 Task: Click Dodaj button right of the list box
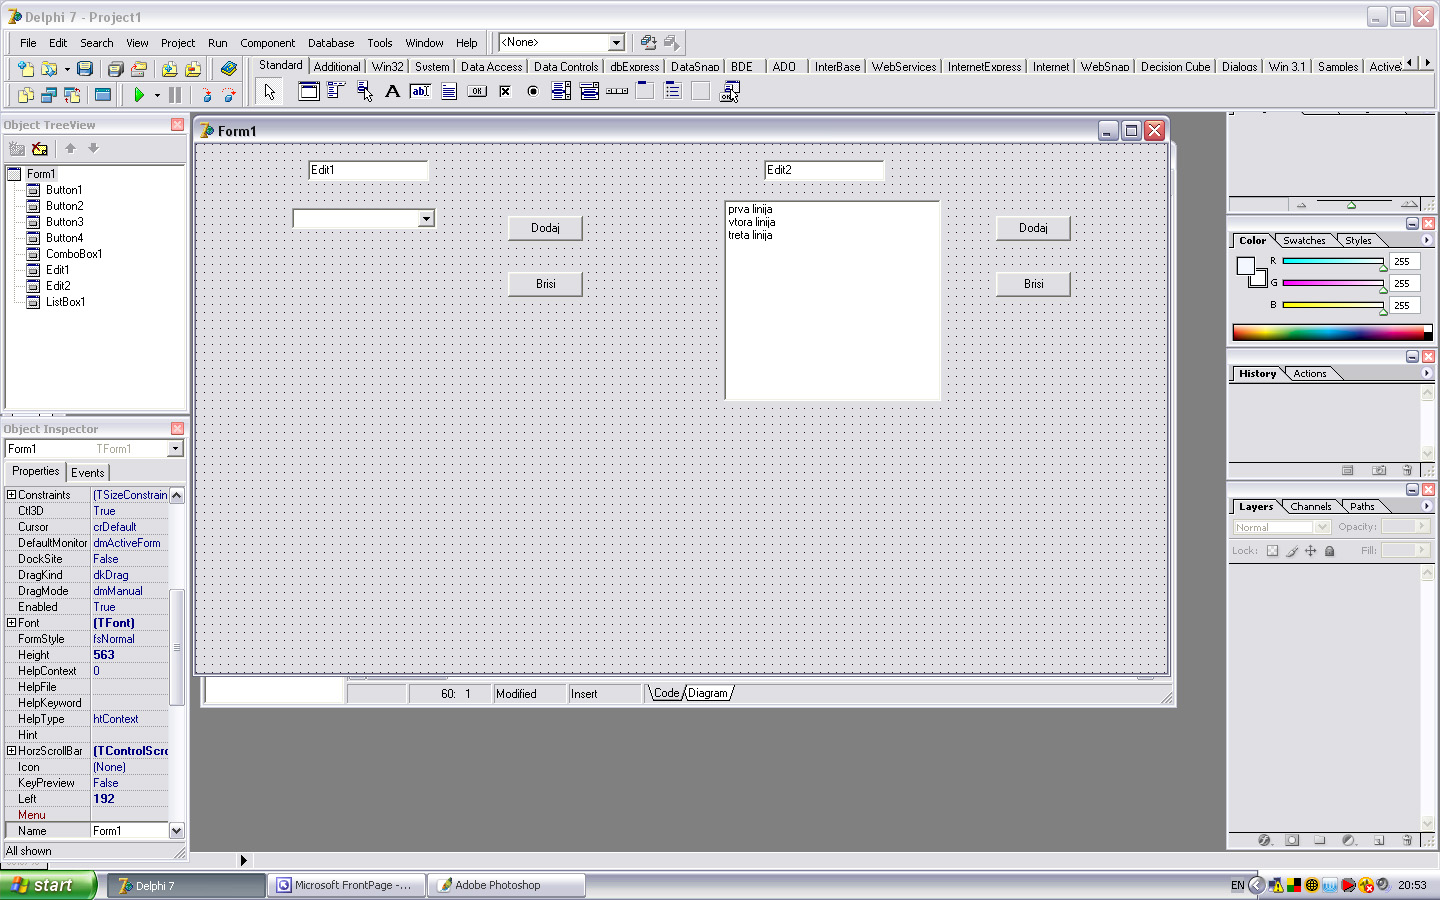1033,228
